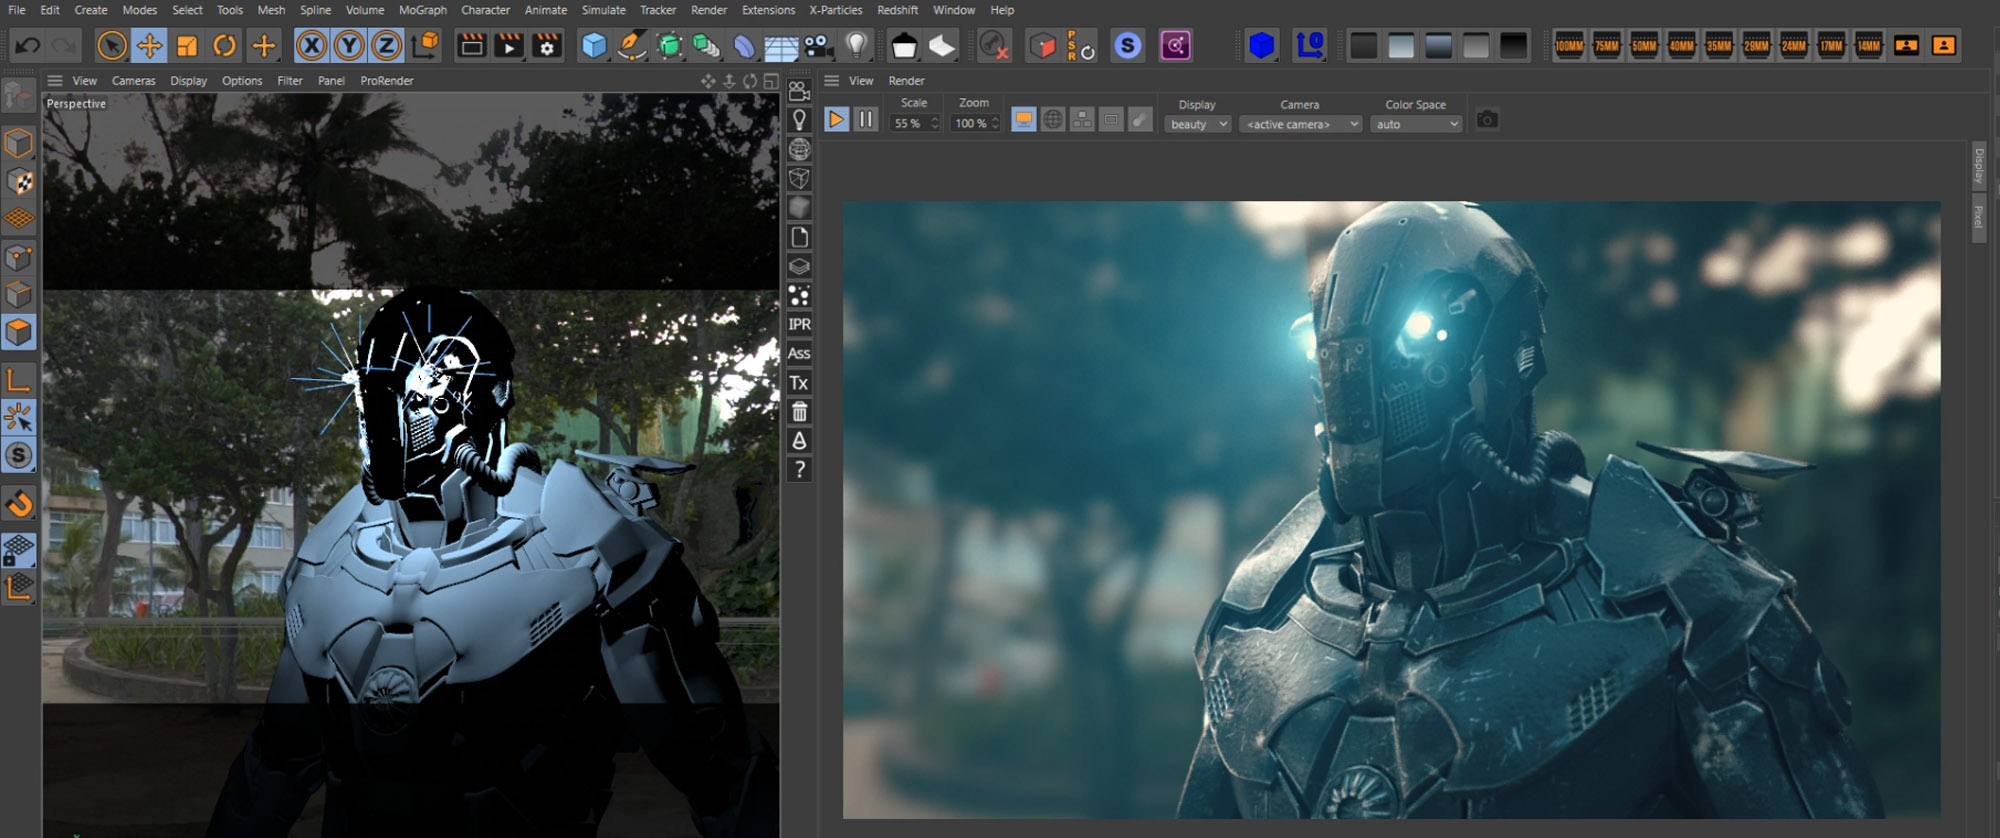Click the Arnold IPR button

pos(799,324)
